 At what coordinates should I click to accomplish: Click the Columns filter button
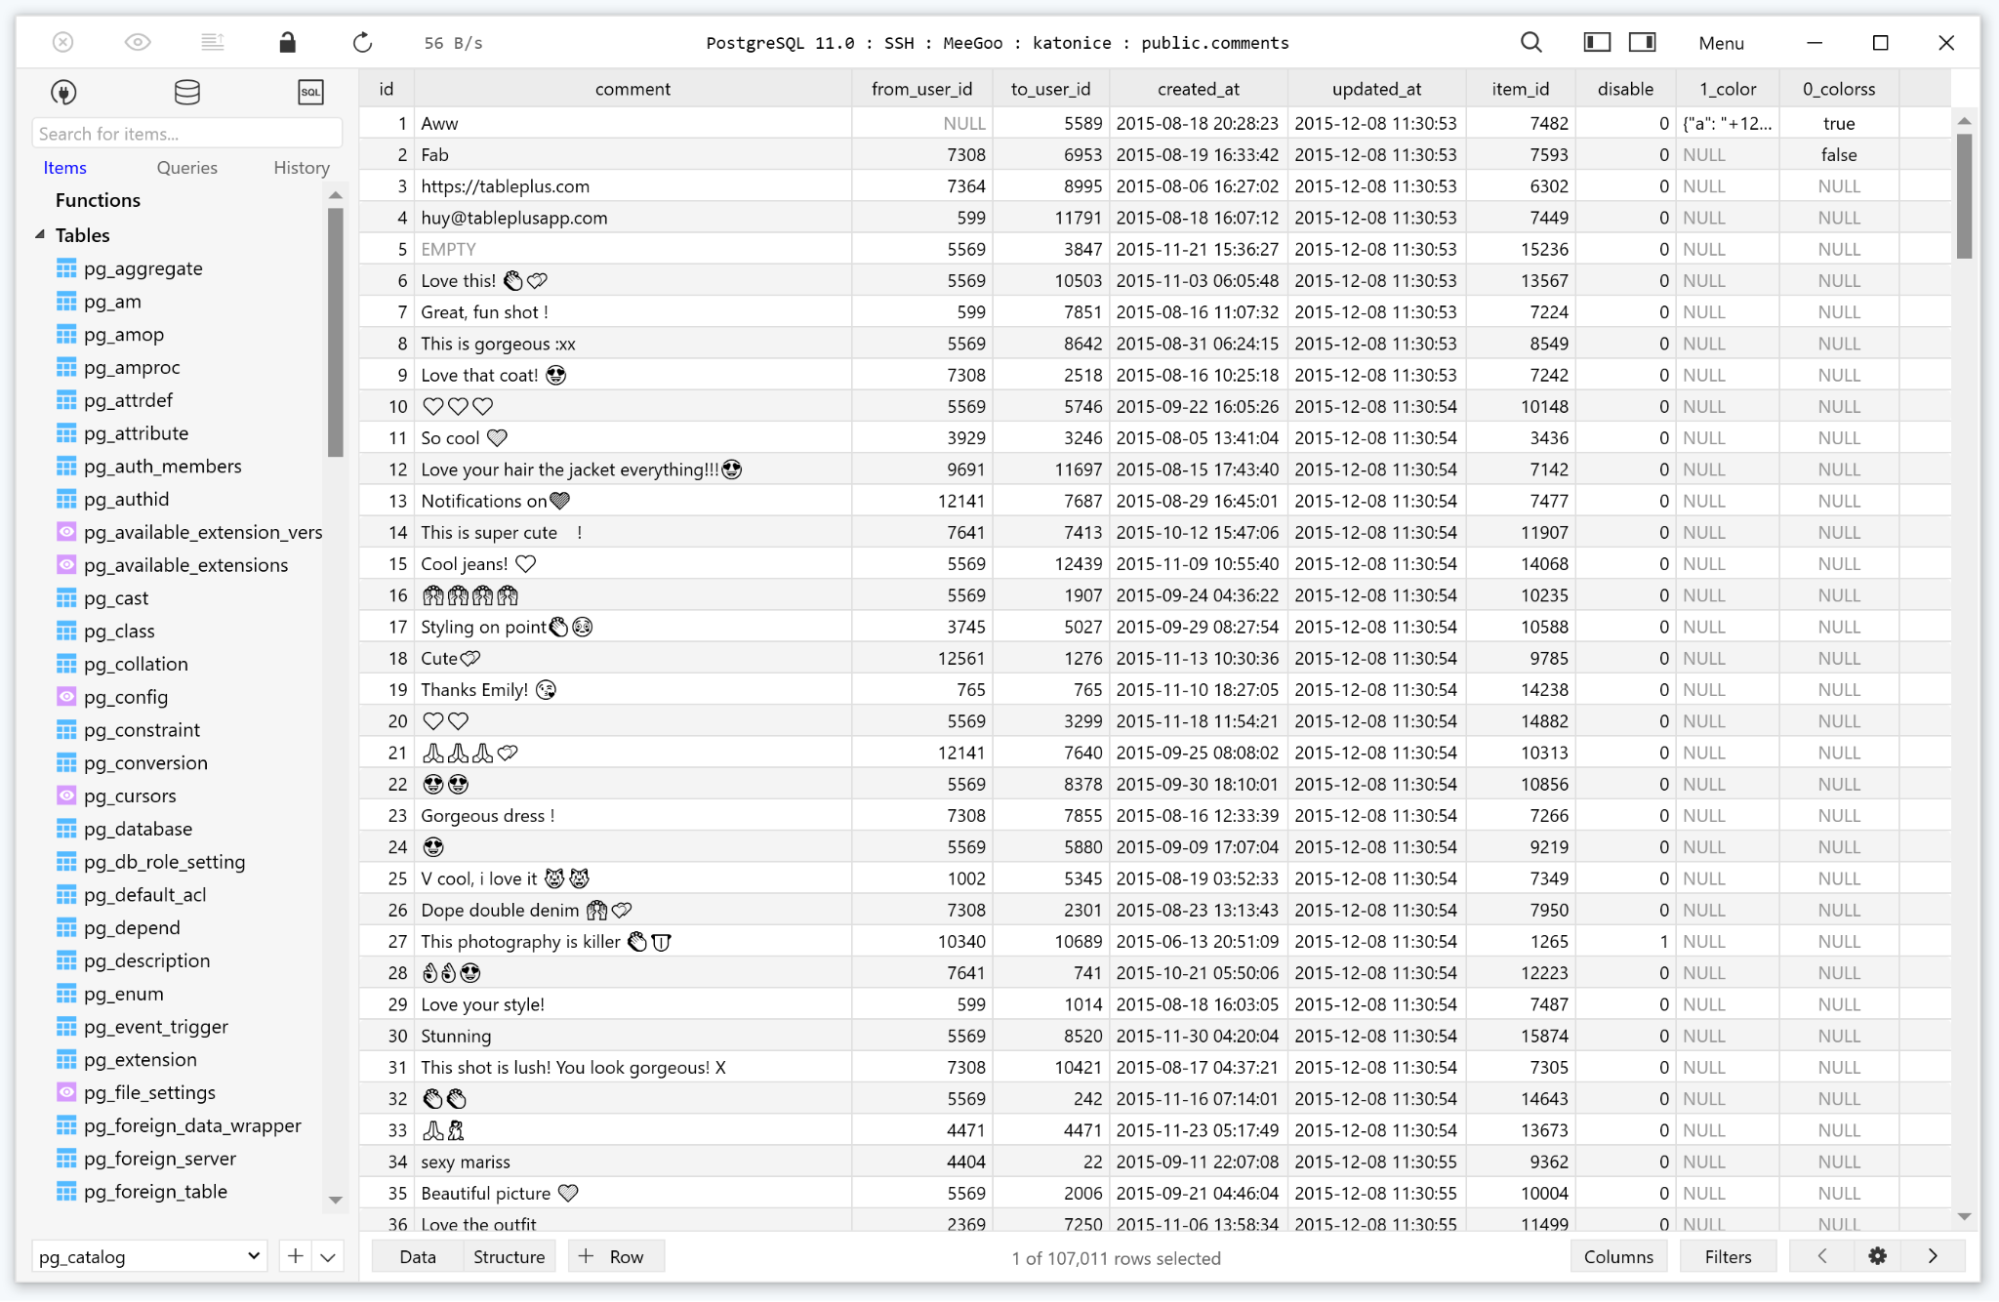(x=1619, y=1255)
